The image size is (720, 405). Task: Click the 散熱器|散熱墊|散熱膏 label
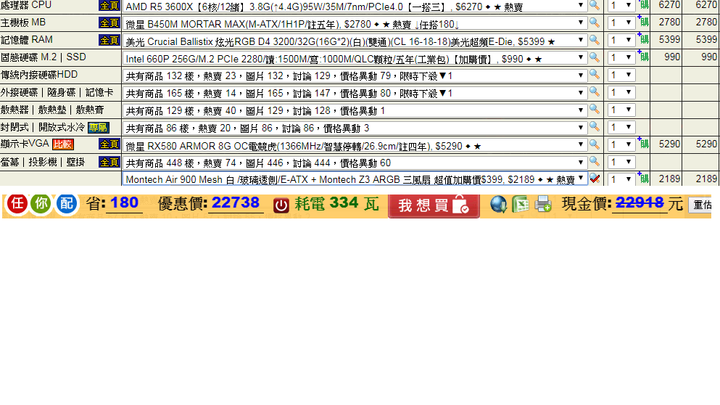(x=52, y=109)
